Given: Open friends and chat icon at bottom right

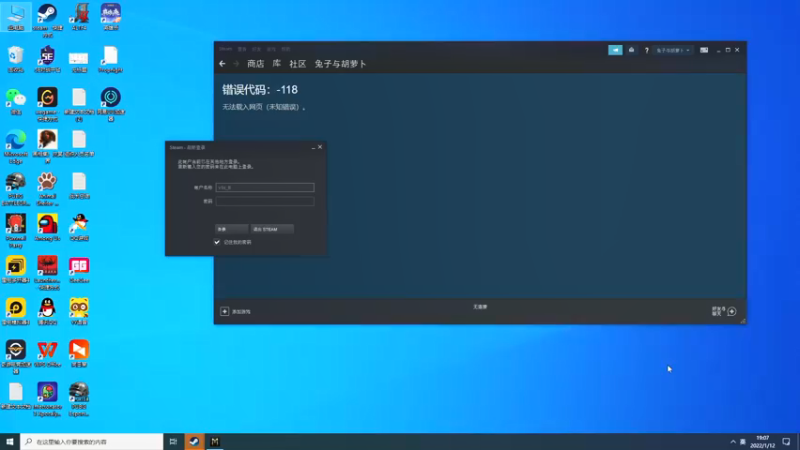Looking at the screenshot, I should [x=732, y=311].
